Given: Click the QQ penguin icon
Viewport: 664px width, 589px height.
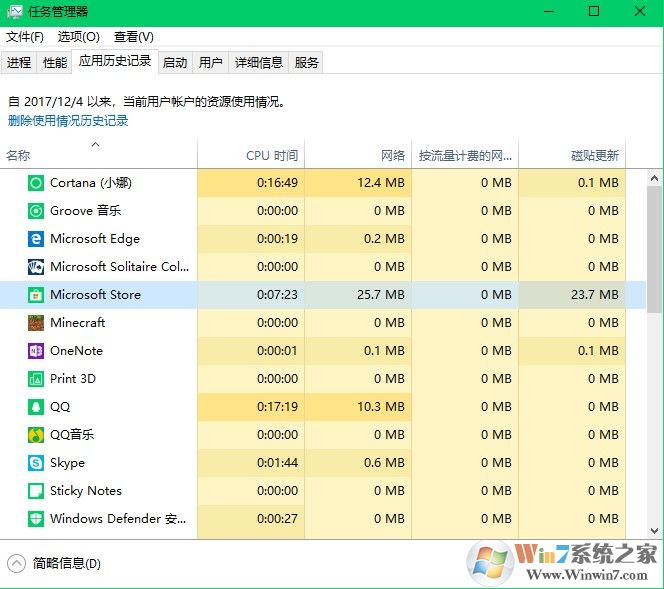Looking at the screenshot, I should [35, 407].
